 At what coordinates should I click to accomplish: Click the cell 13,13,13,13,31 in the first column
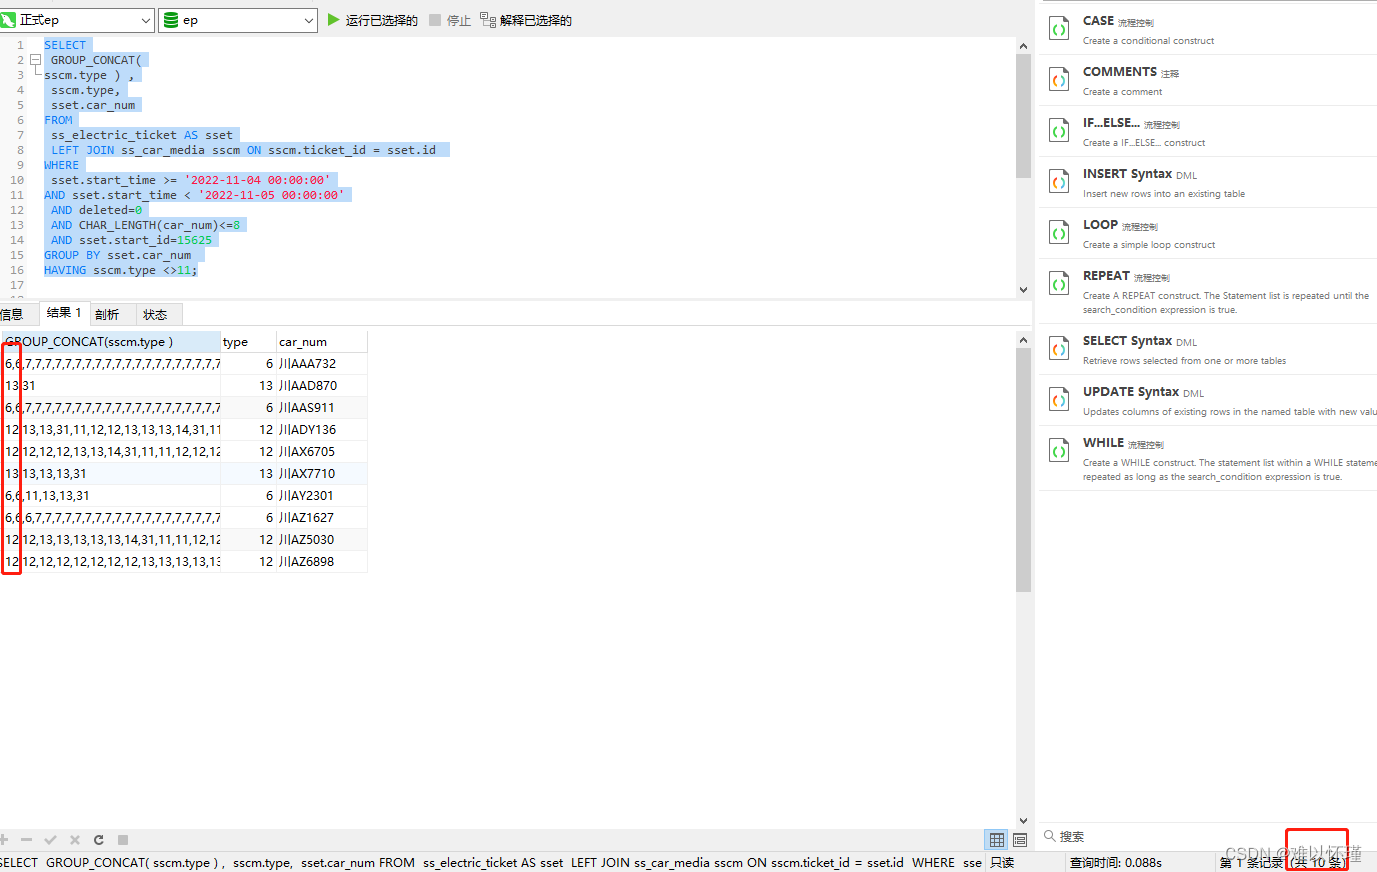tap(110, 474)
